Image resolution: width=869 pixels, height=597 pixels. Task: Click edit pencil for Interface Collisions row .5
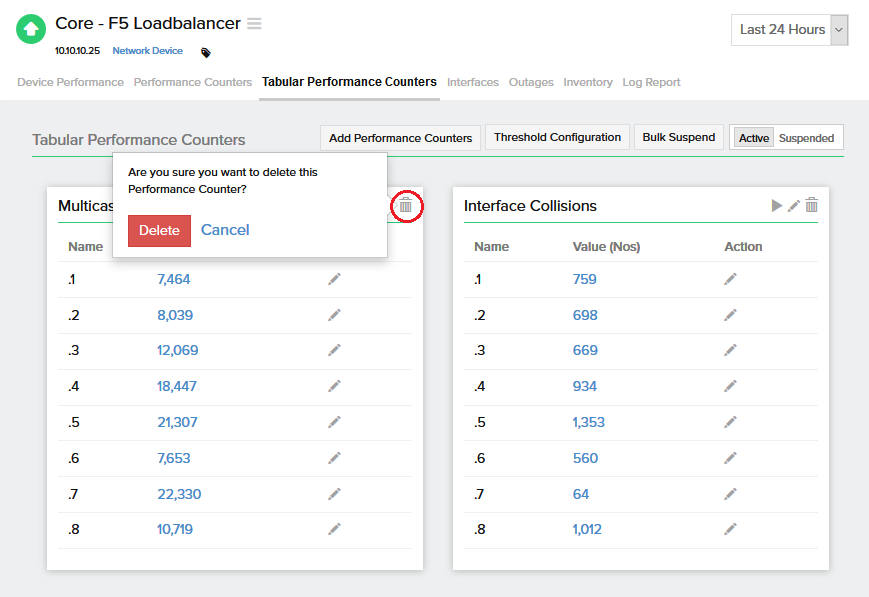point(731,422)
